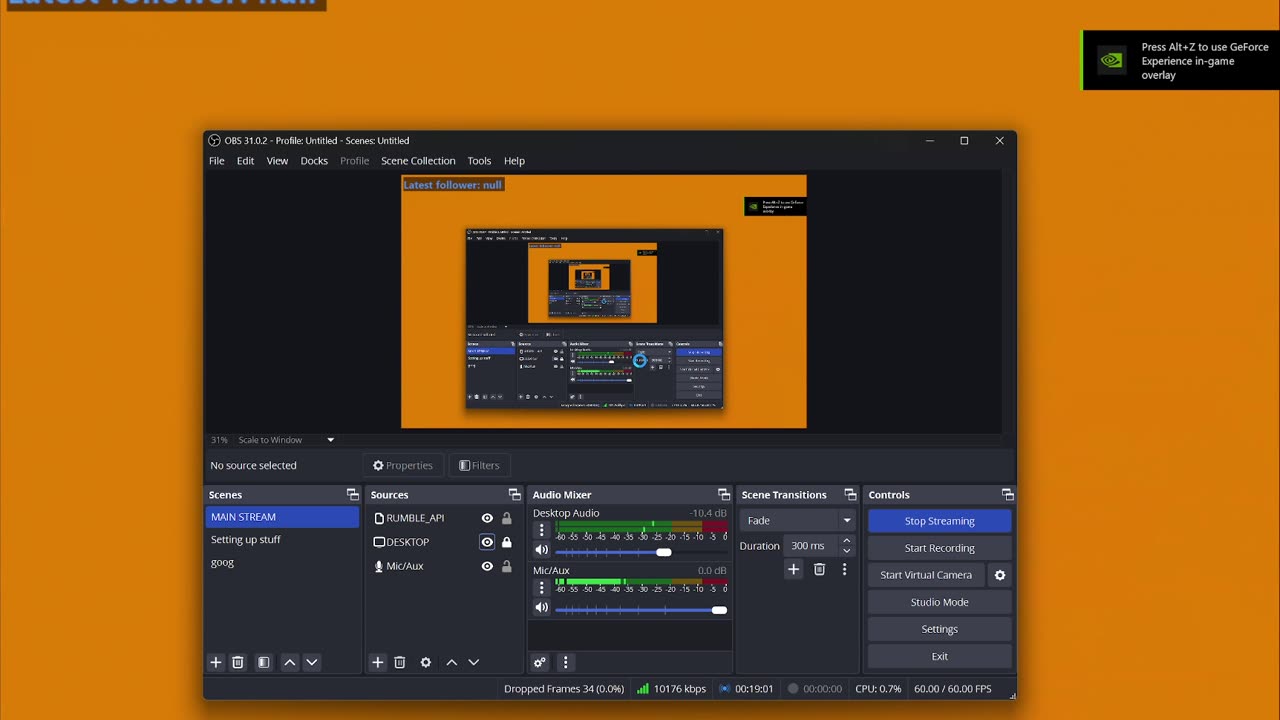Move source down arrow in Sources dock
Image resolution: width=1280 pixels, height=720 pixels.
click(474, 662)
